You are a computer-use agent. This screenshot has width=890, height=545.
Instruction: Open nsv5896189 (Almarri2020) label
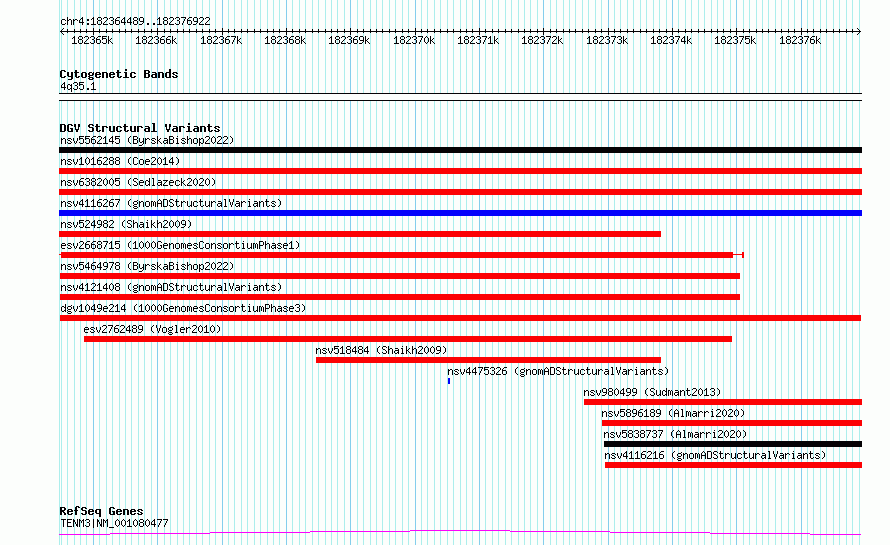[x=673, y=413]
